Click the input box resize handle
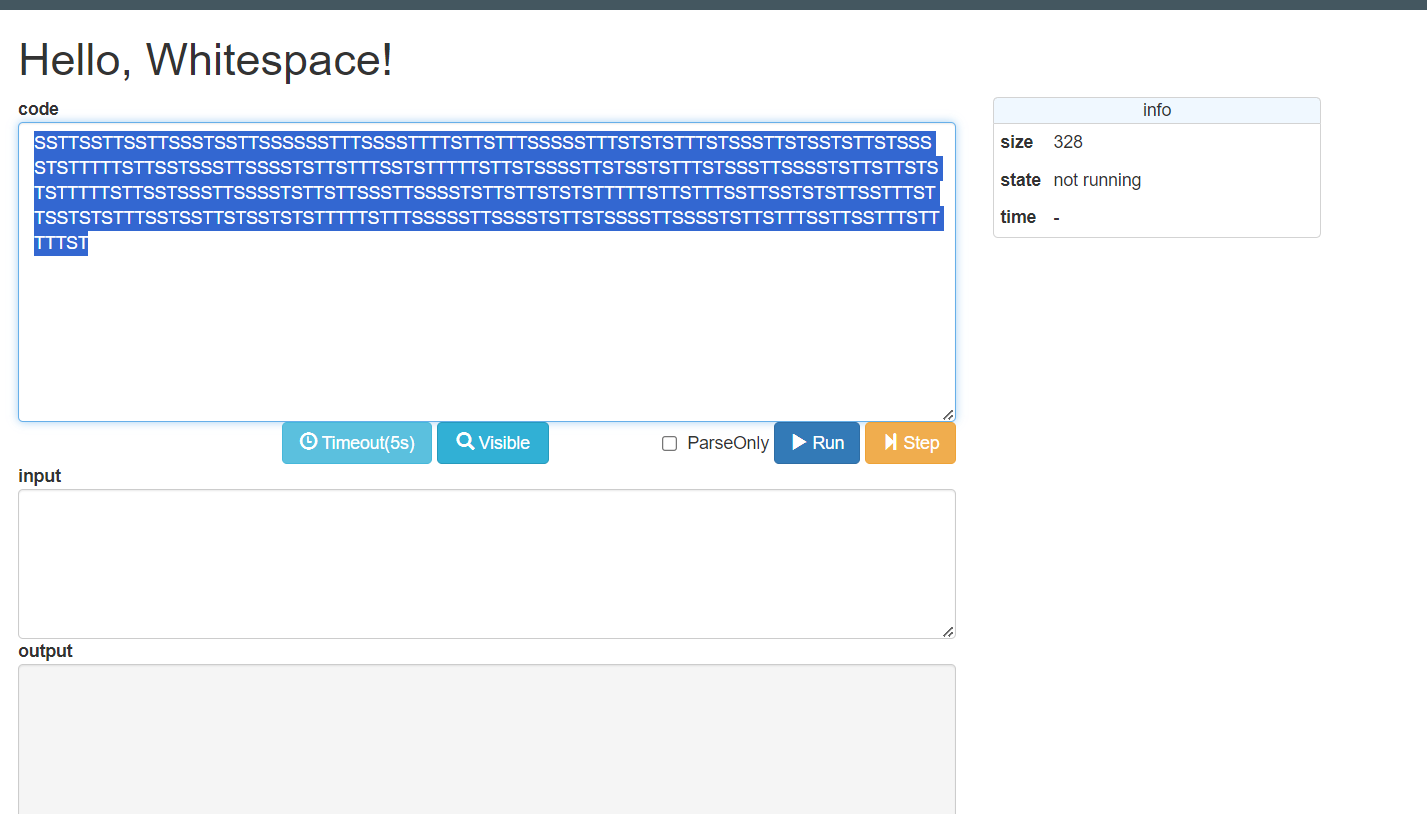The width and height of the screenshot is (1427, 814). click(948, 631)
